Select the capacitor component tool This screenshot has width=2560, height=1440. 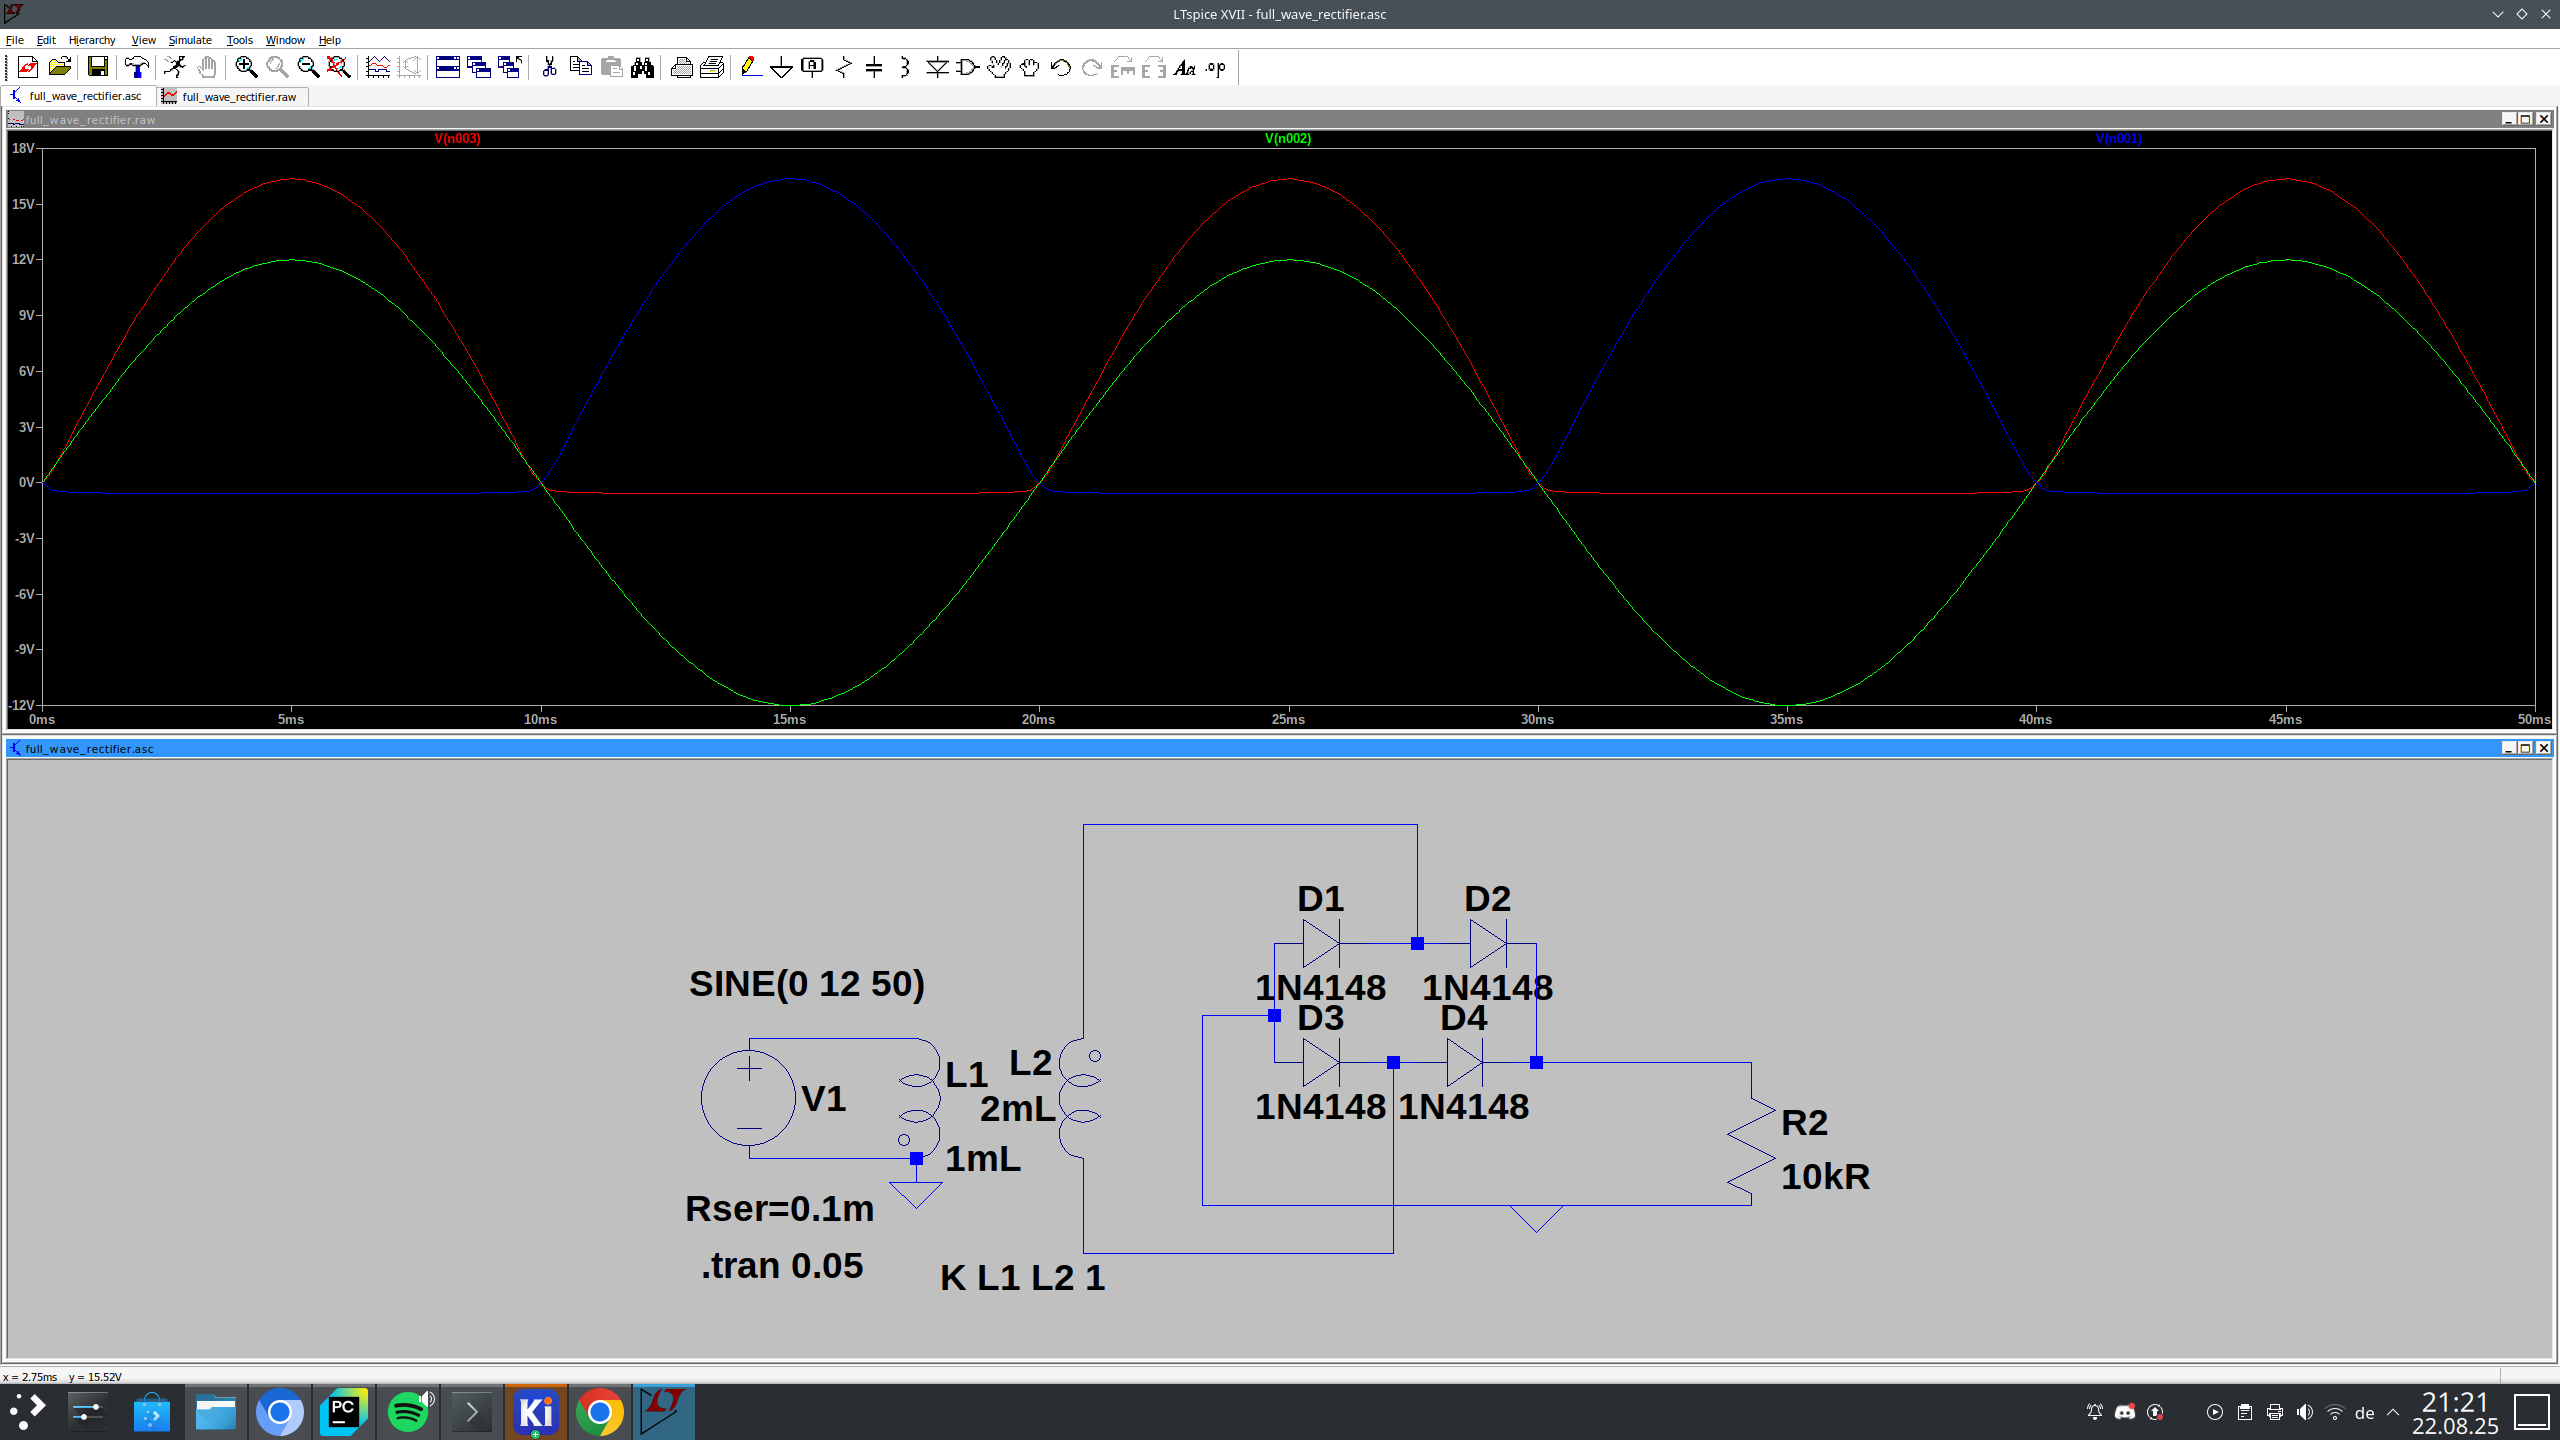pyautogui.click(x=874, y=67)
